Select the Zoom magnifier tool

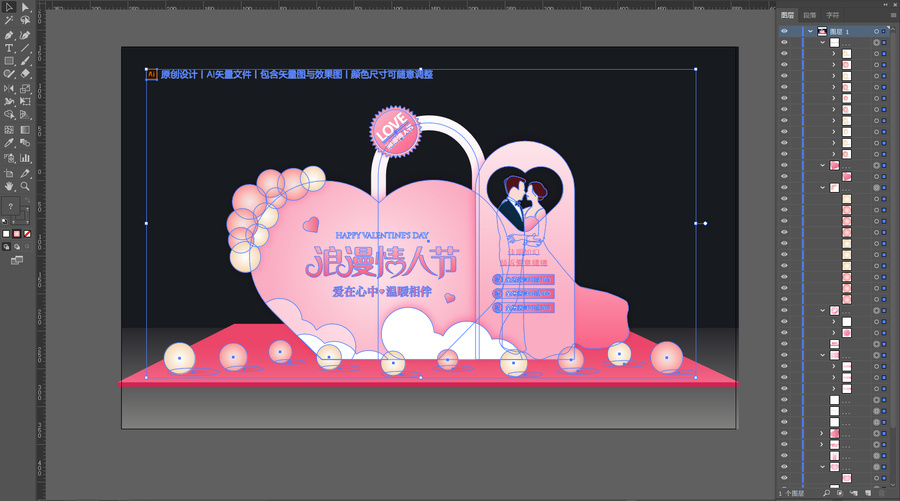tap(25, 187)
